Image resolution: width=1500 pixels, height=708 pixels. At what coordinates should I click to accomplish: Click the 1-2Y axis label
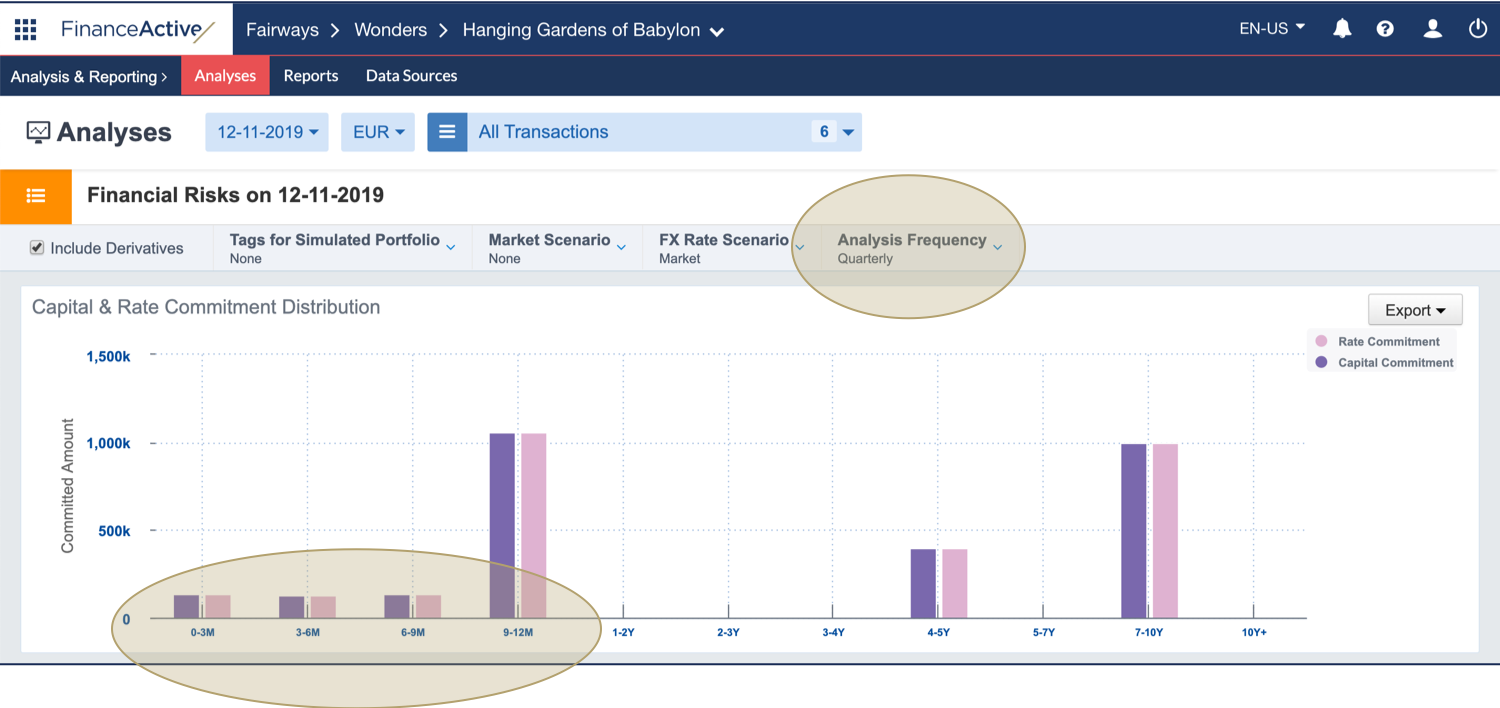pyautogui.click(x=623, y=633)
